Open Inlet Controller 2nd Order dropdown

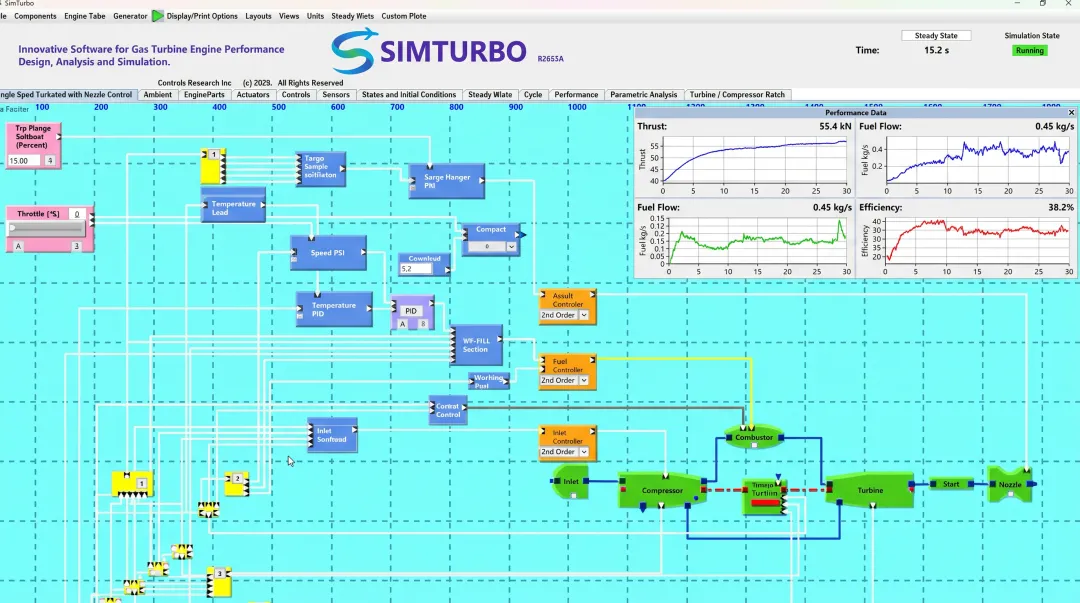point(583,452)
